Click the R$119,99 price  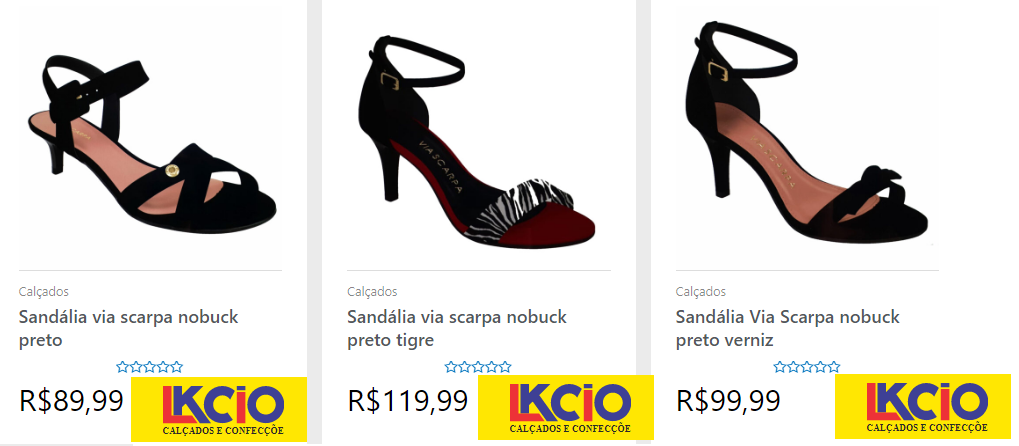pyautogui.click(x=408, y=401)
